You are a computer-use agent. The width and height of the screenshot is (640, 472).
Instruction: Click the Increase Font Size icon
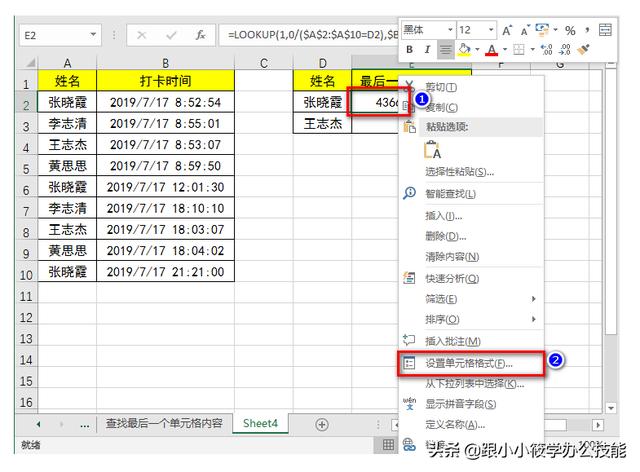[507, 30]
